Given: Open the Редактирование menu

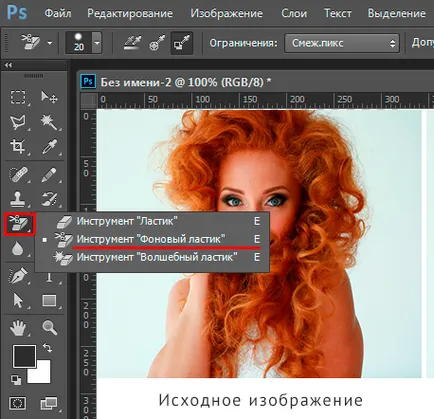Looking at the screenshot, I should pyautogui.click(x=130, y=13).
